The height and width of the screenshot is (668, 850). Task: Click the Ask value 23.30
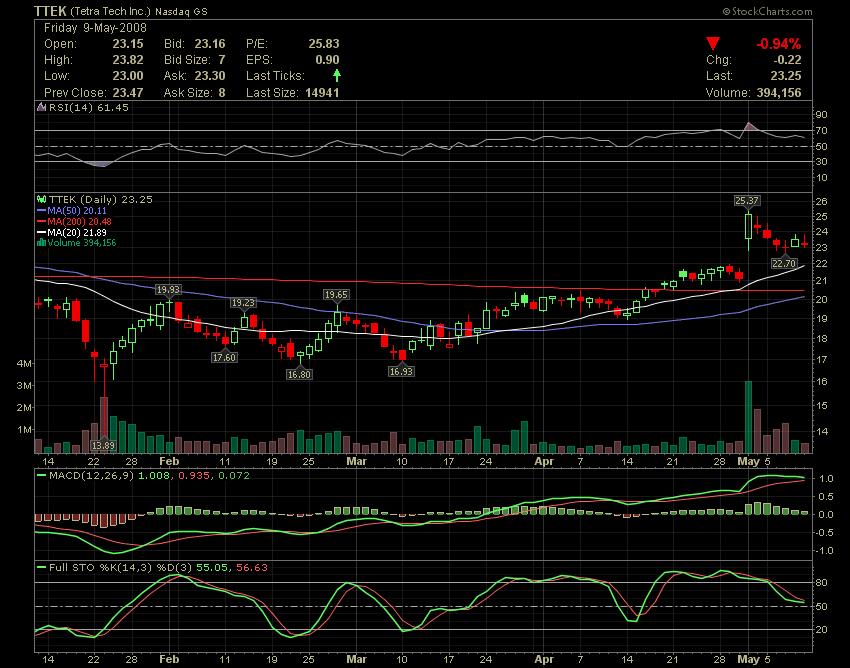pyautogui.click(x=210, y=76)
